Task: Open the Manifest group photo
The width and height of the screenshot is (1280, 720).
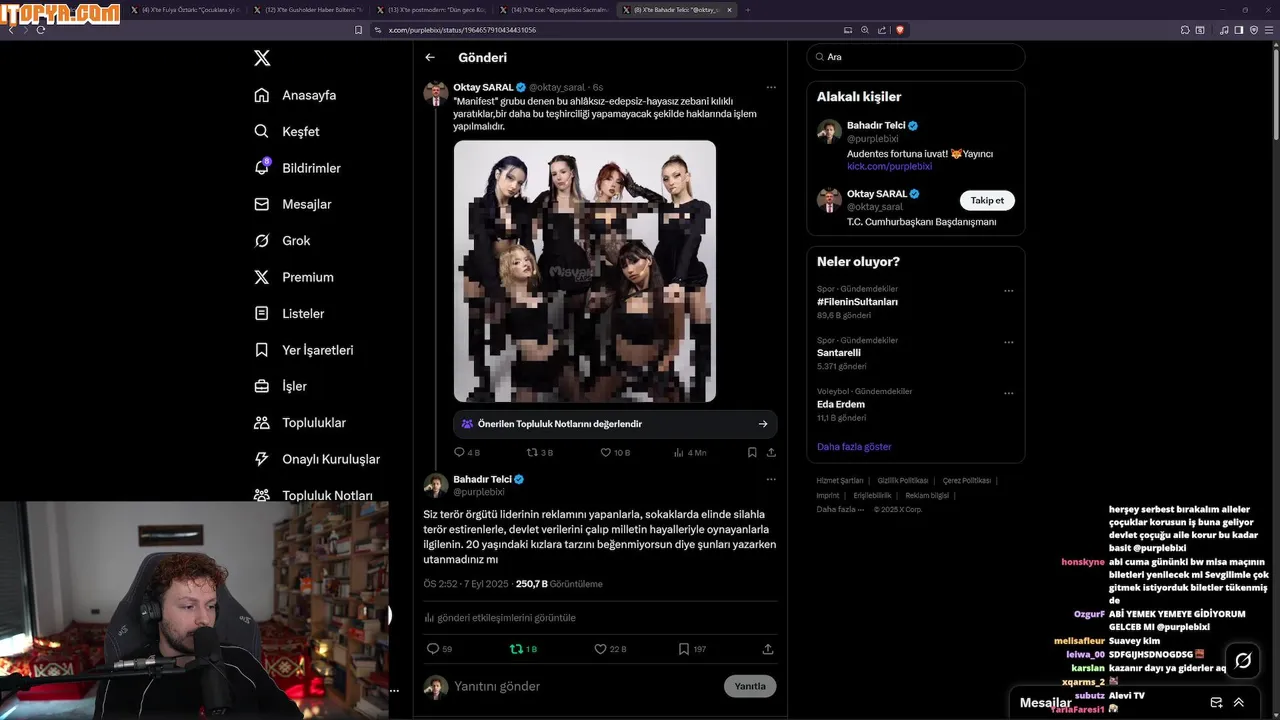Action: click(585, 271)
